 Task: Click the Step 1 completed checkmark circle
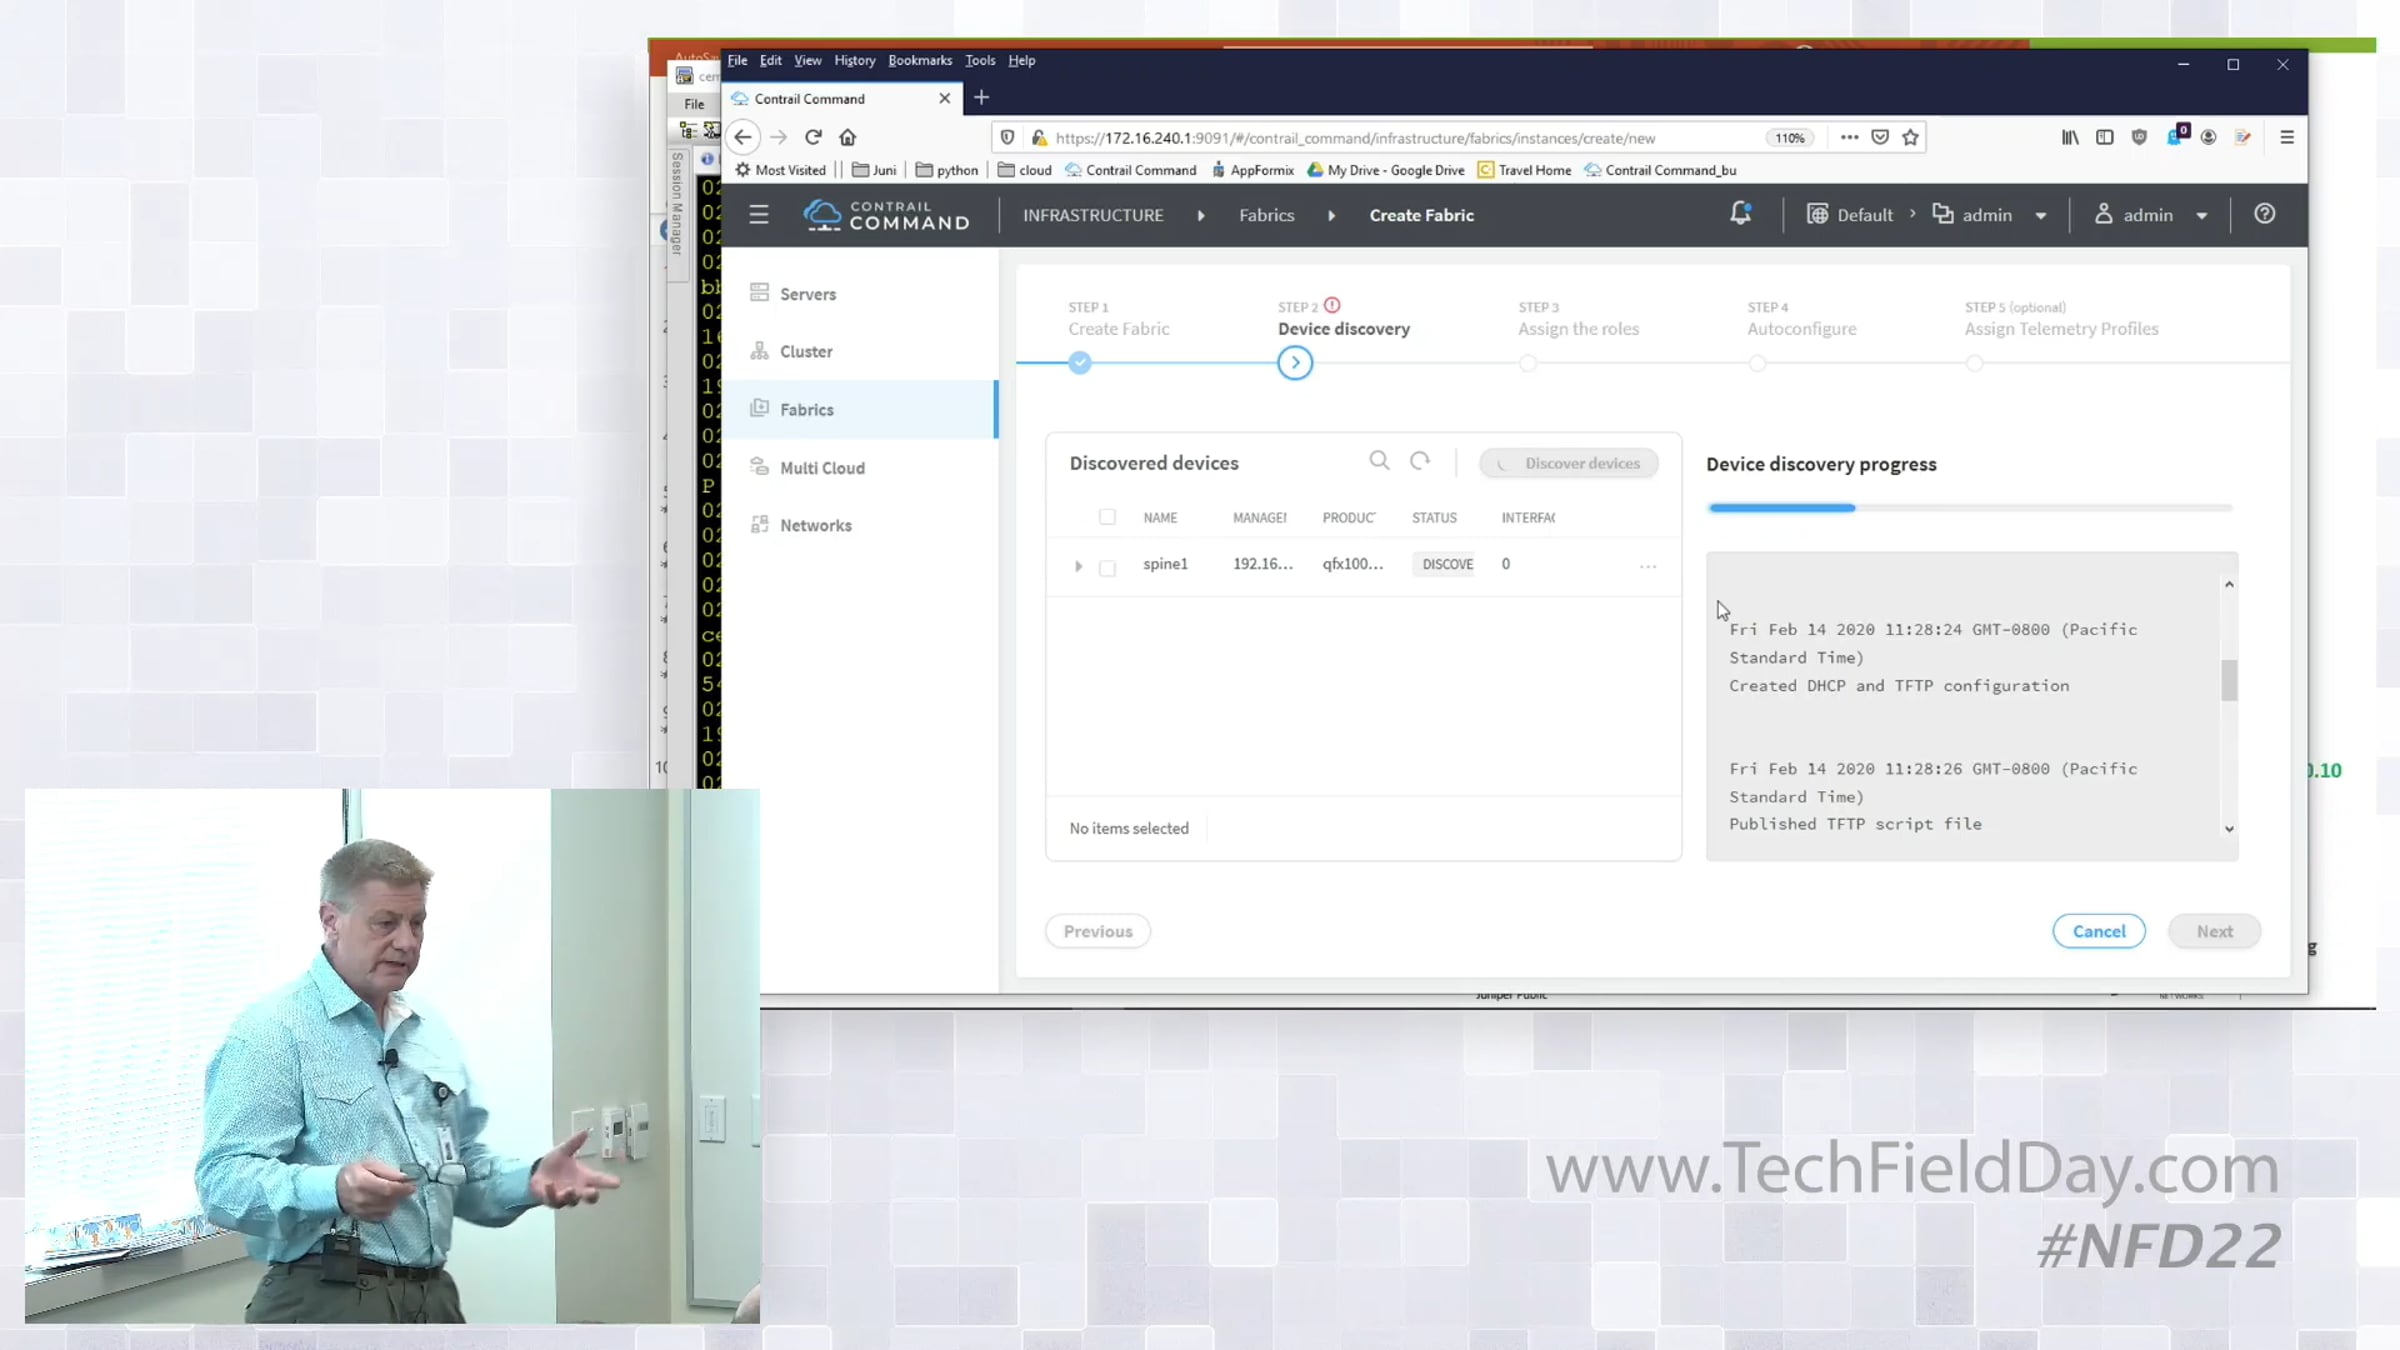(x=1079, y=363)
